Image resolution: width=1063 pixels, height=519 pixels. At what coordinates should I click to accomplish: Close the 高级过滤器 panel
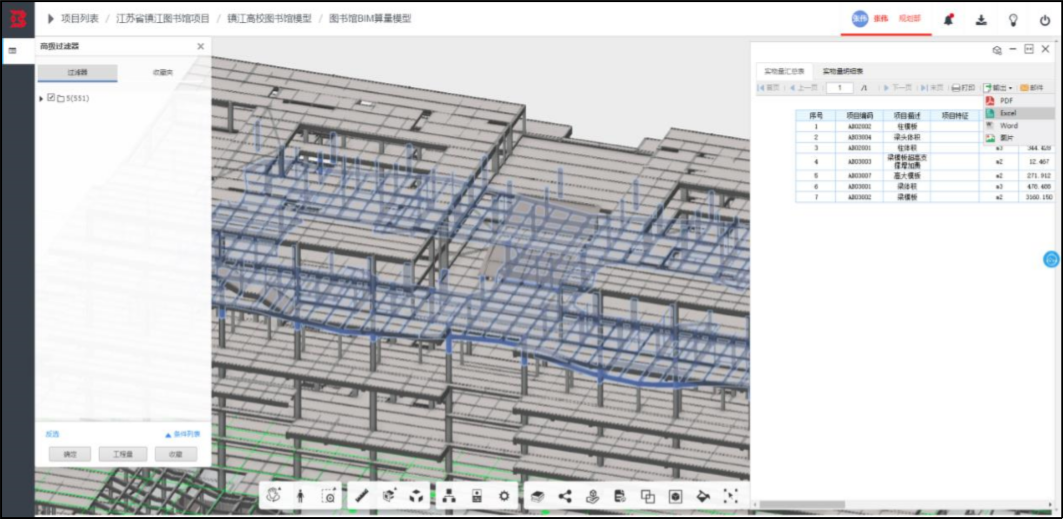[x=200, y=46]
